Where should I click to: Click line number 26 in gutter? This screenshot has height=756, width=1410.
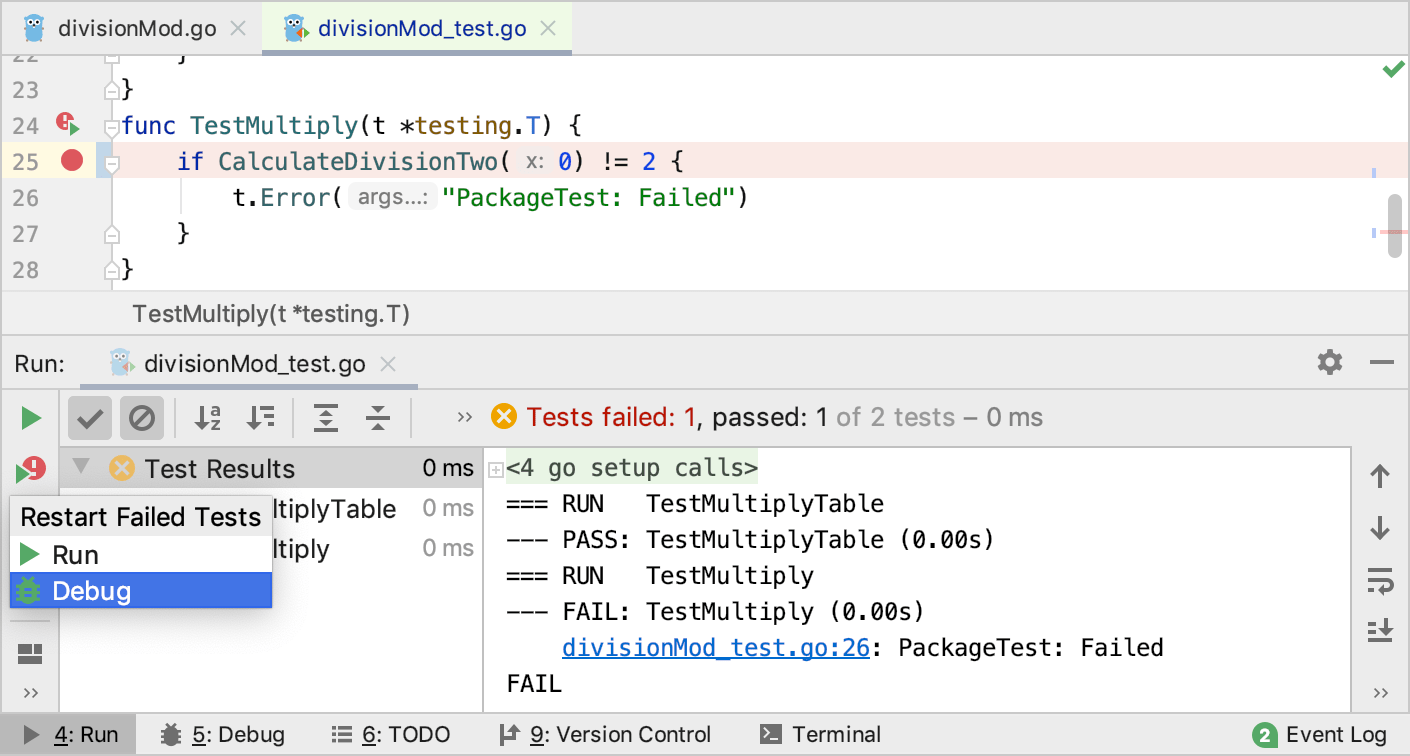[x=25, y=198]
